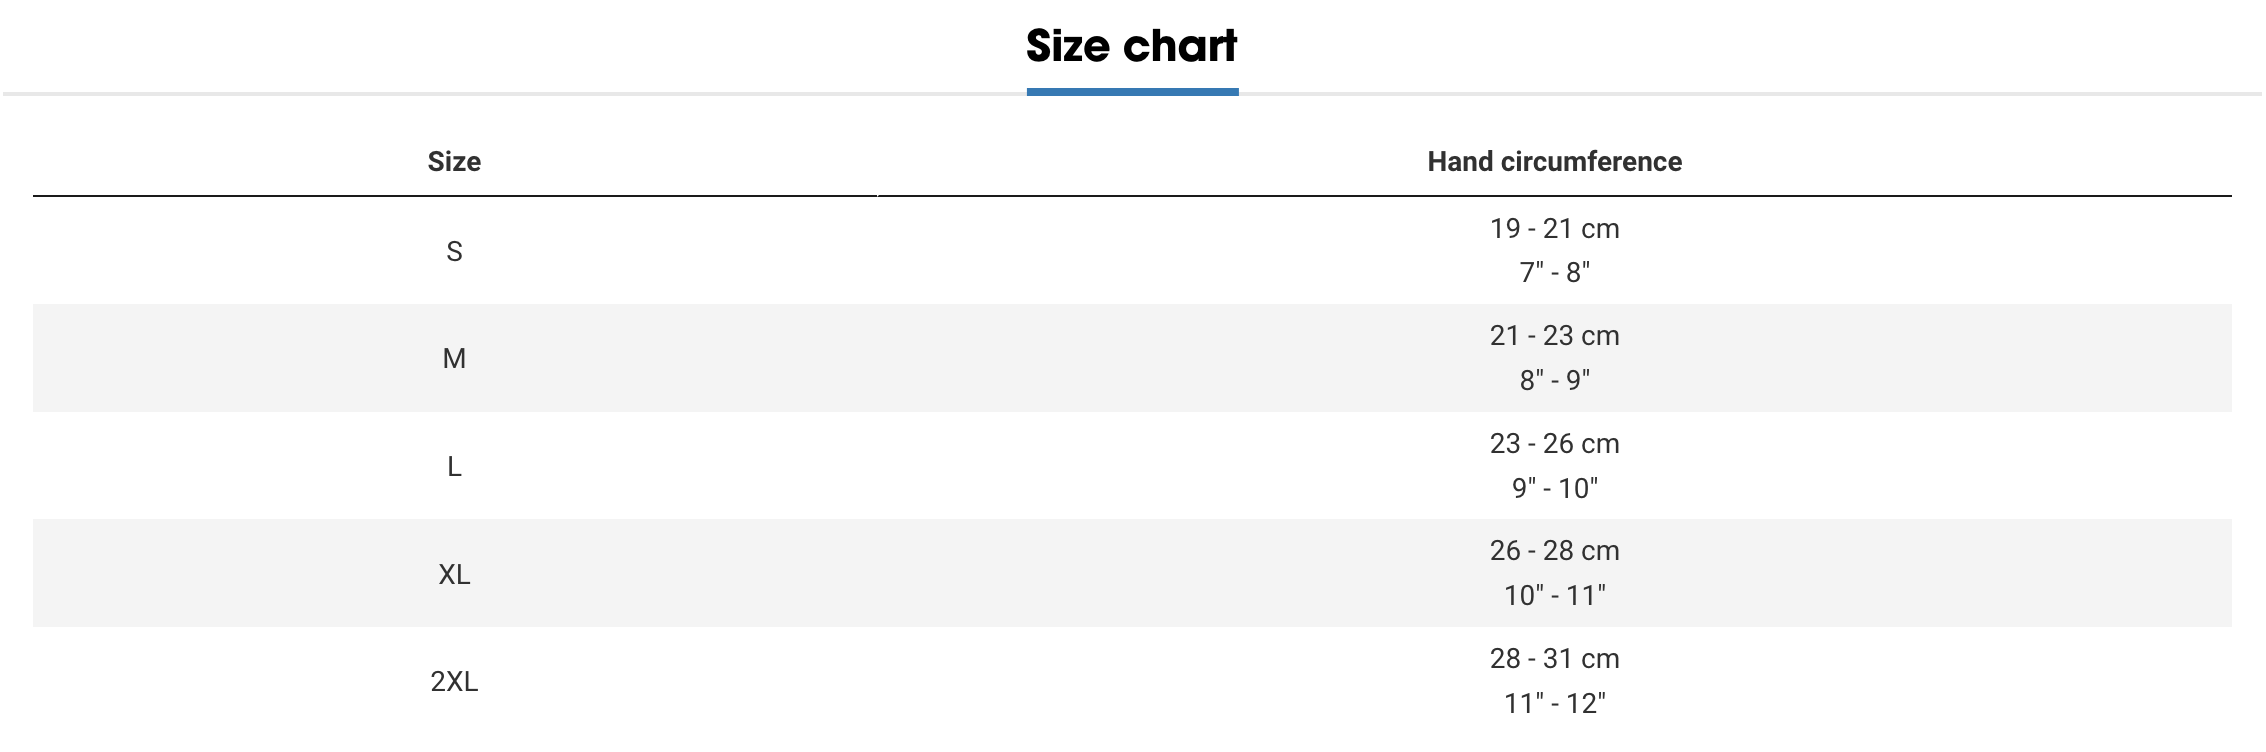Select the L size label
This screenshot has width=2266, height=752.
coord(454,466)
